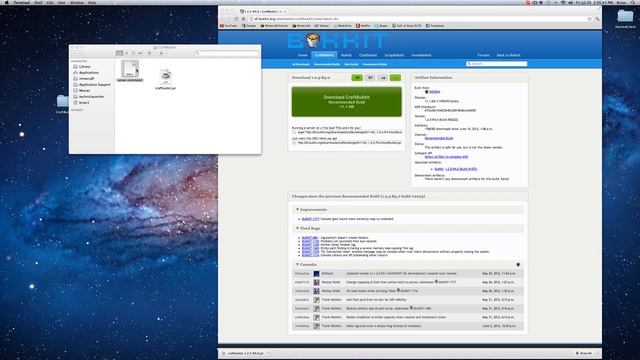This screenshot has height=360, width=640.
Task: Open the browser wrench settings menu
Action: (597, 19)
